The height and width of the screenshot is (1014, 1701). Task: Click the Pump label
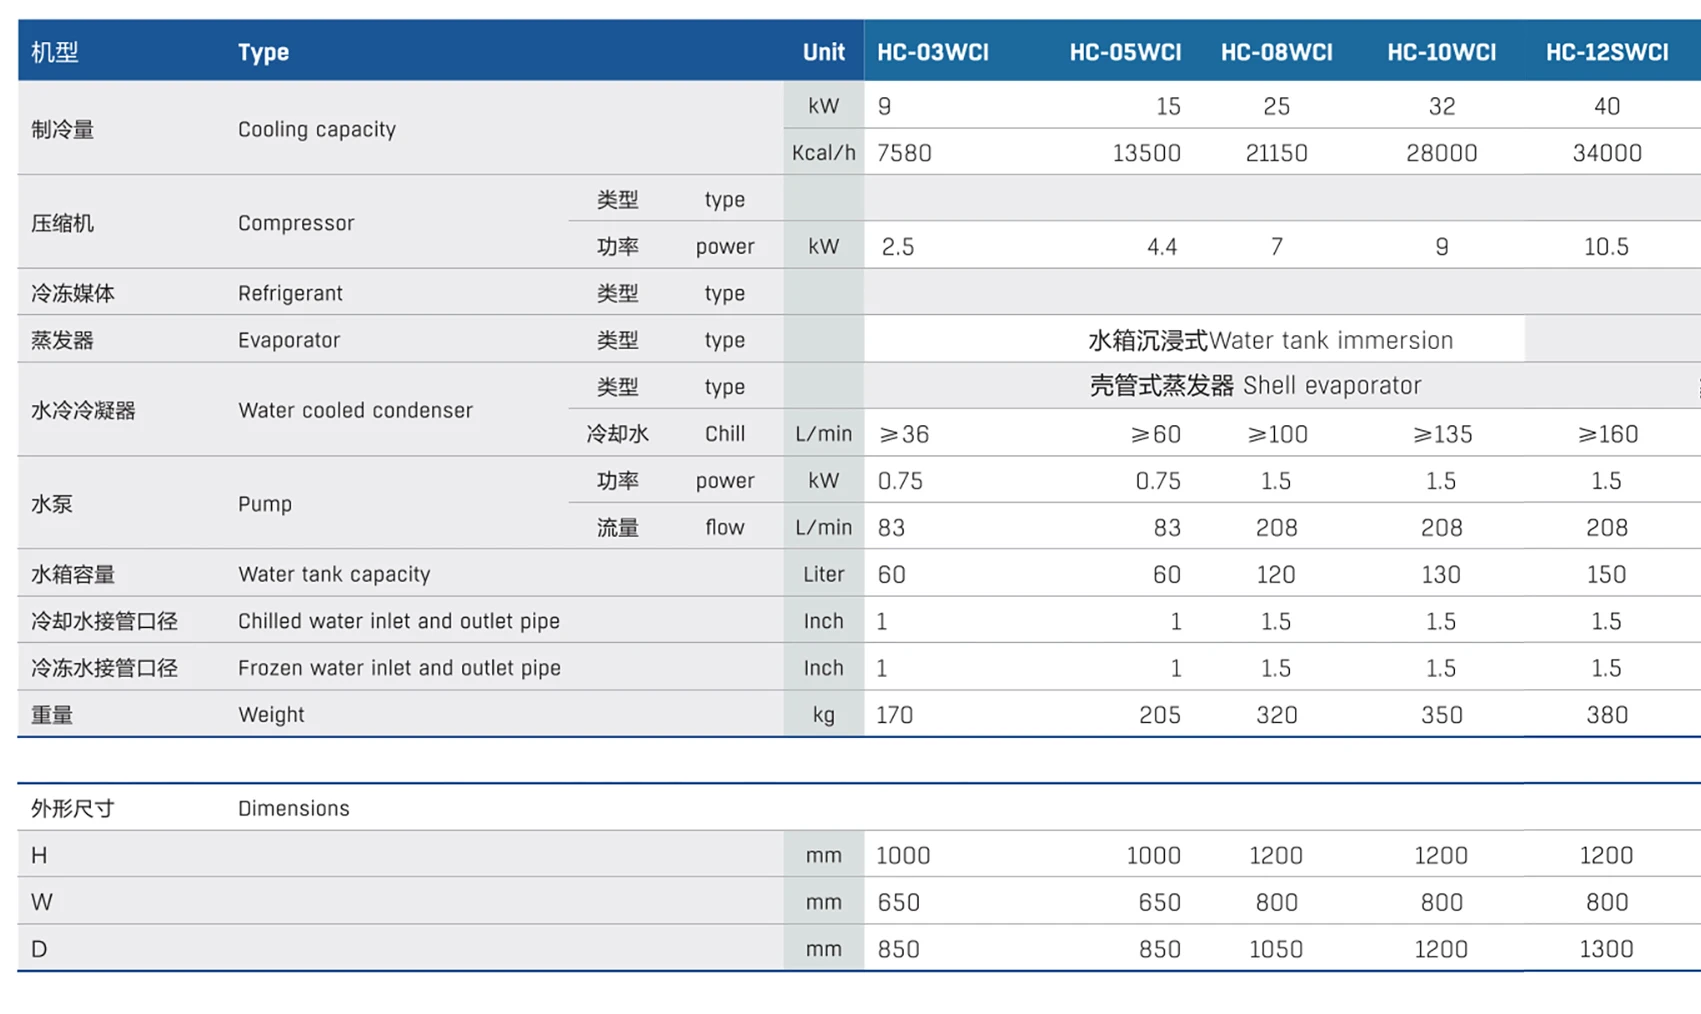point(265,504)
